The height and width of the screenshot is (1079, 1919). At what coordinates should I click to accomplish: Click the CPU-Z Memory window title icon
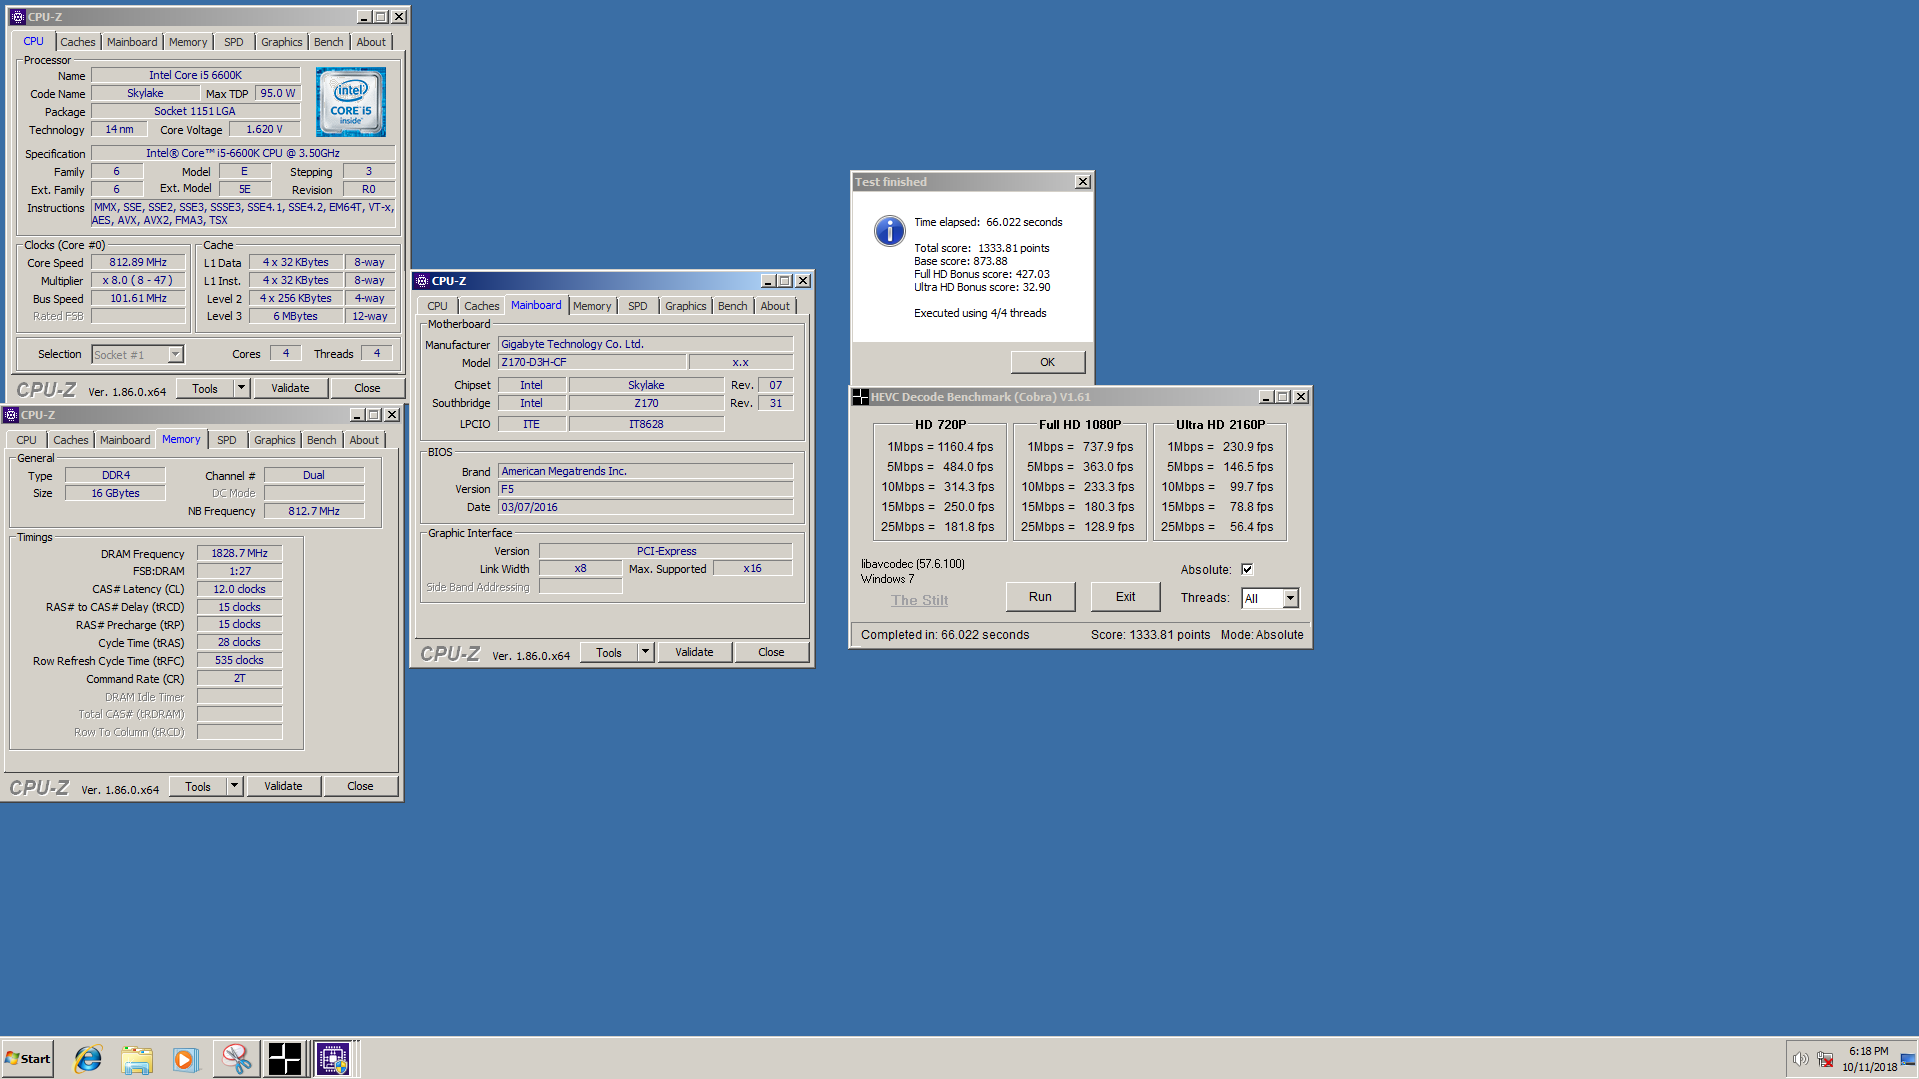coord(11,415)
